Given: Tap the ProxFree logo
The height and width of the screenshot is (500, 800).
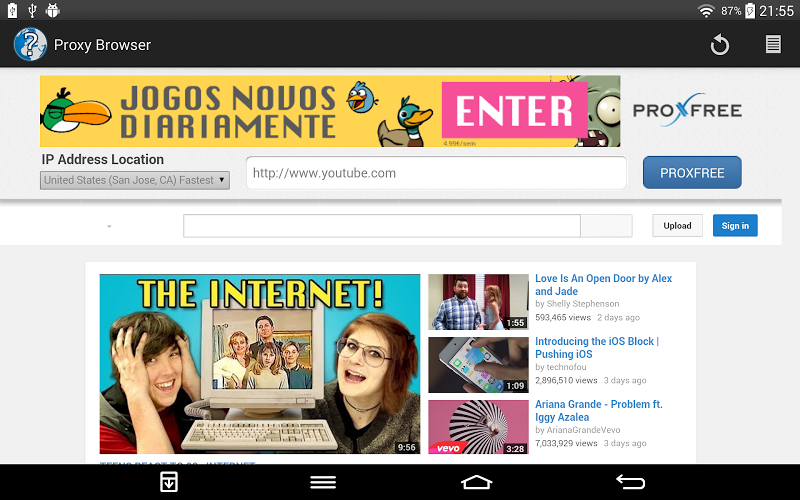Looking at the screenshot, I should [687, 110].
